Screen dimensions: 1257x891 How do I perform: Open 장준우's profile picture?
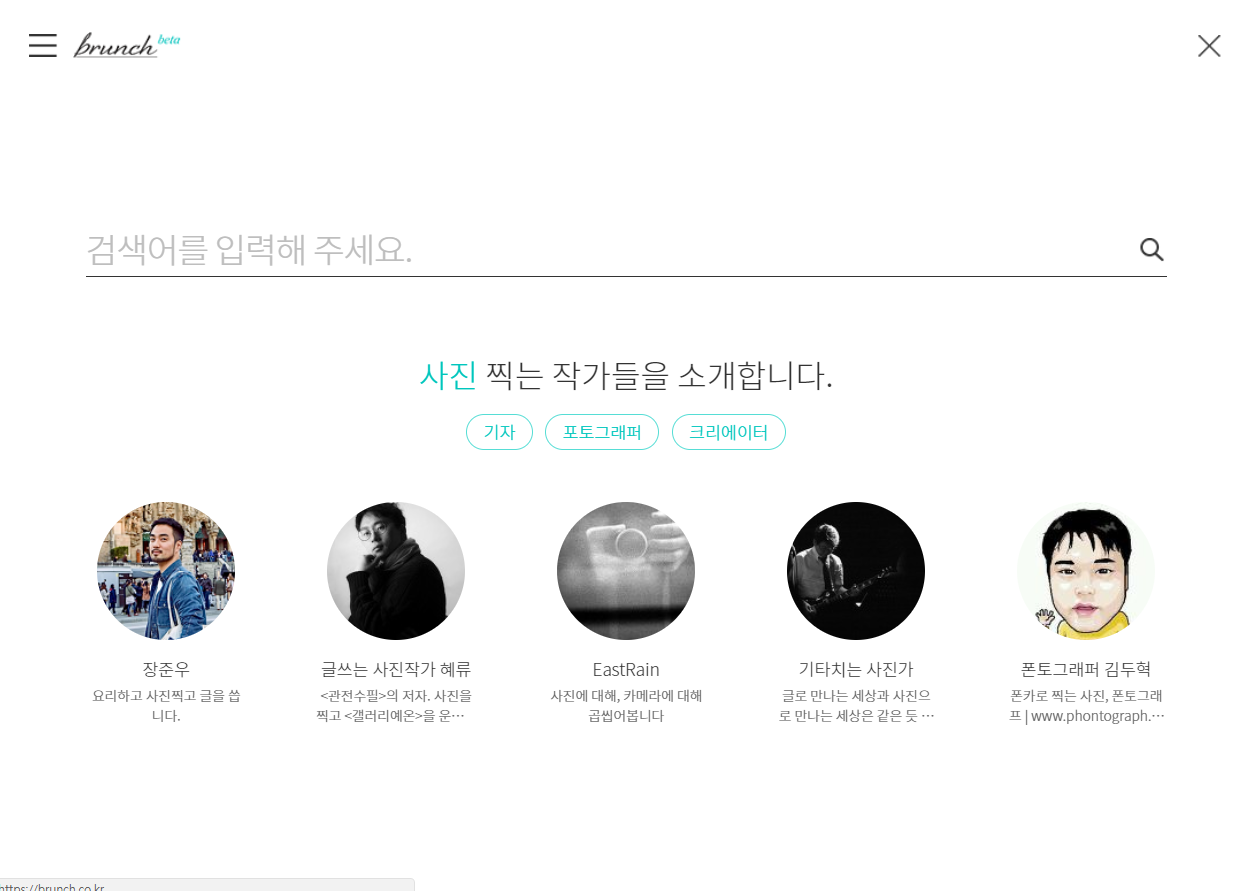pyautogui.click(x=166, y=571)
